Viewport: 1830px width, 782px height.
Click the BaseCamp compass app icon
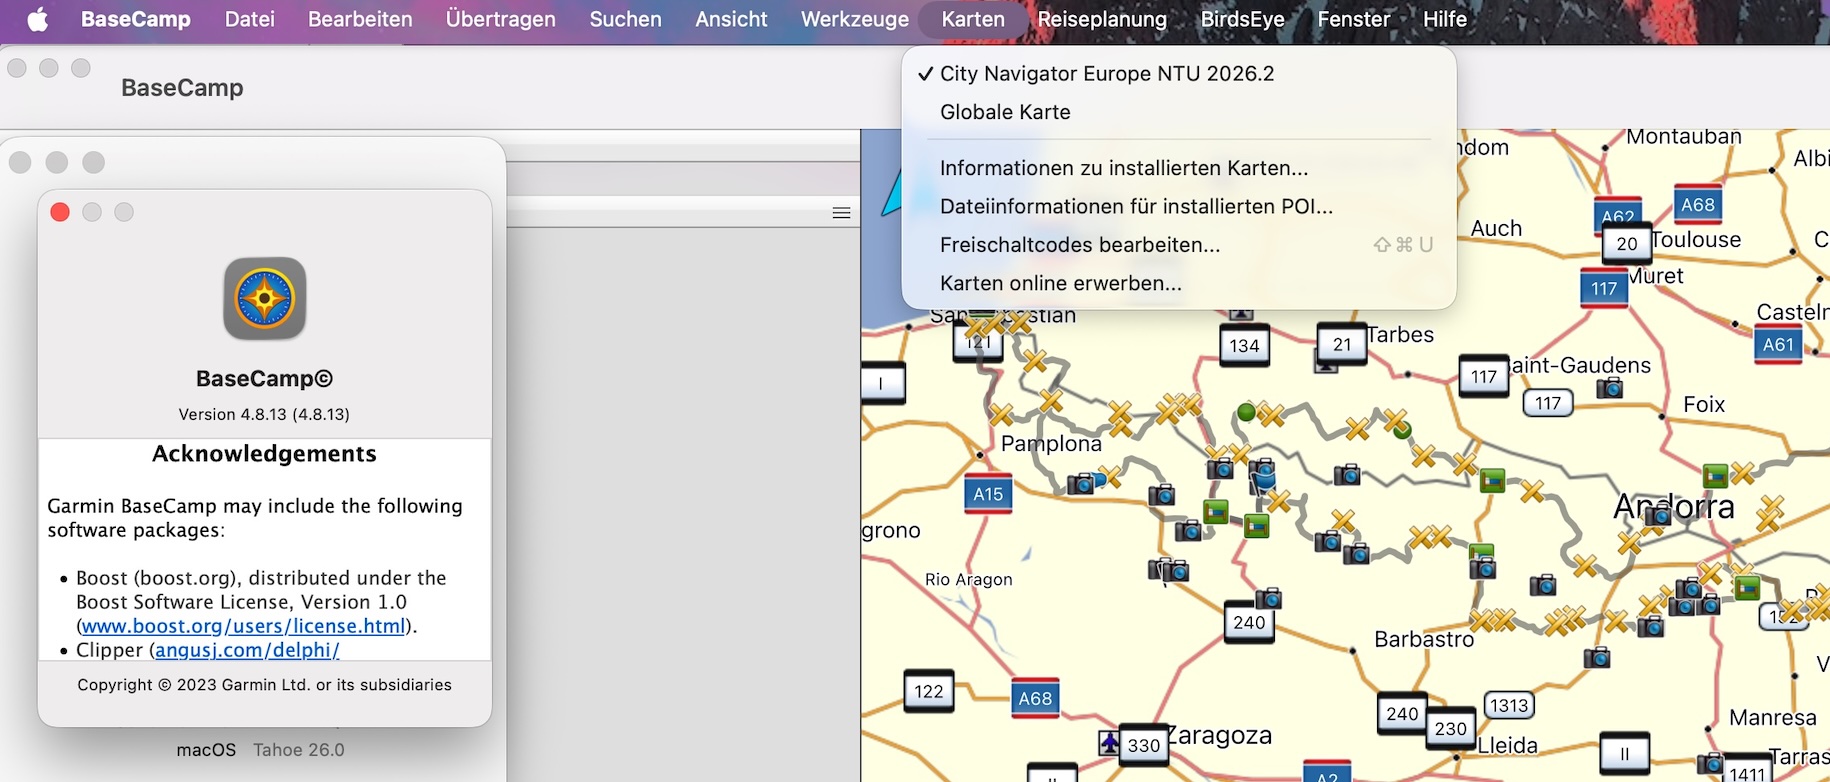pos(265,299)
